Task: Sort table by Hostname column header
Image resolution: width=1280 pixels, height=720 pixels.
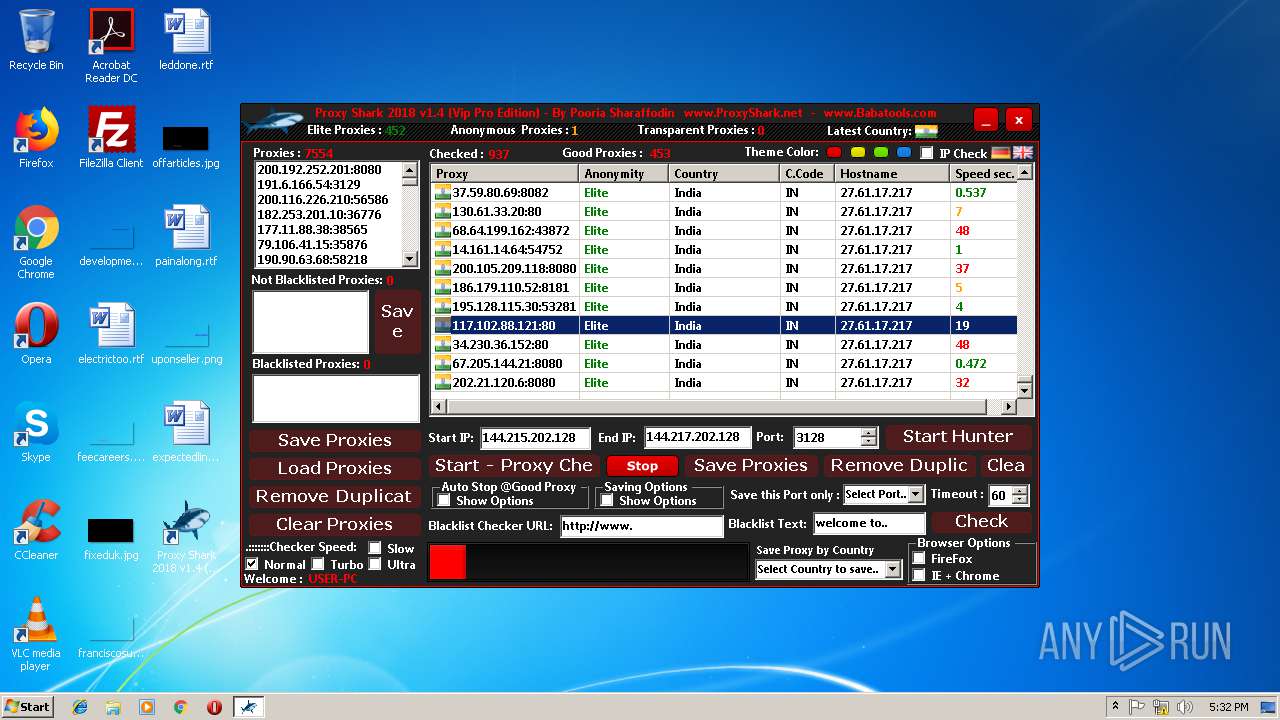Action: (892, 173)
